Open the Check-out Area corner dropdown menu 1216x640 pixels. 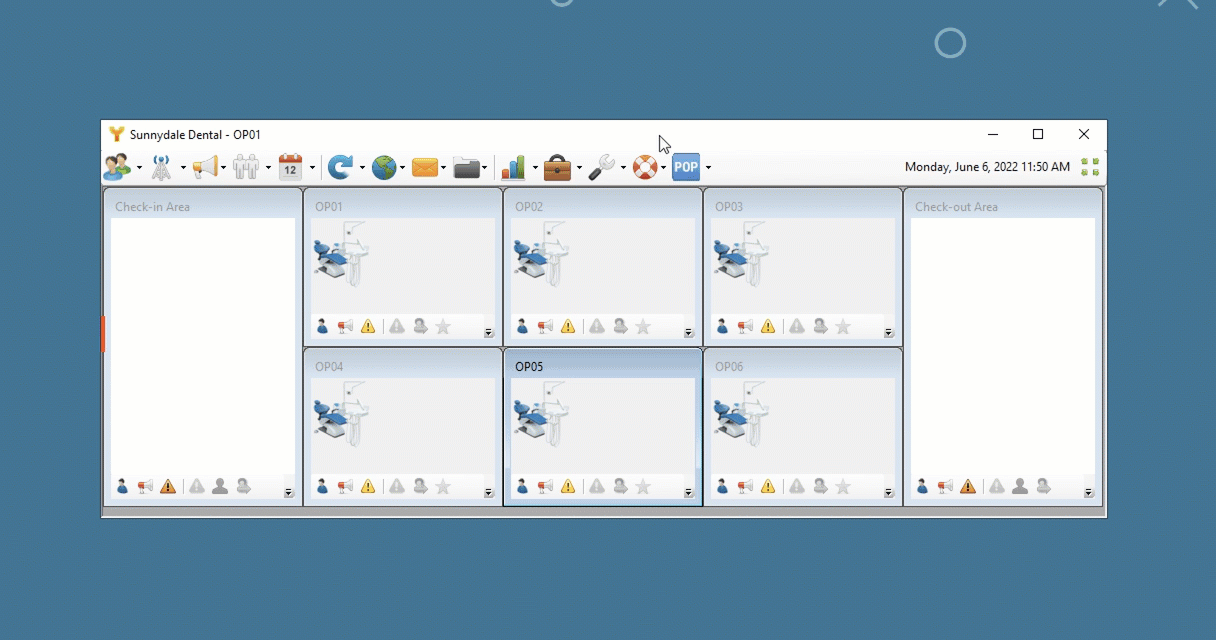[1089, 493]
